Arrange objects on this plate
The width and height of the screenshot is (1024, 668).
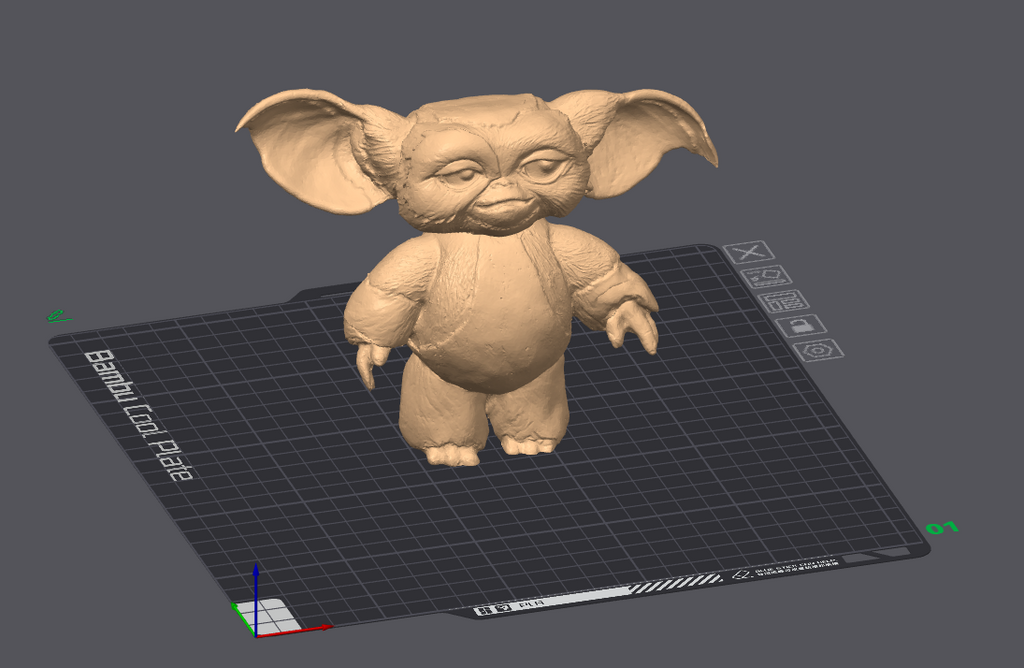pyautogui.click(x=784, y=302)
